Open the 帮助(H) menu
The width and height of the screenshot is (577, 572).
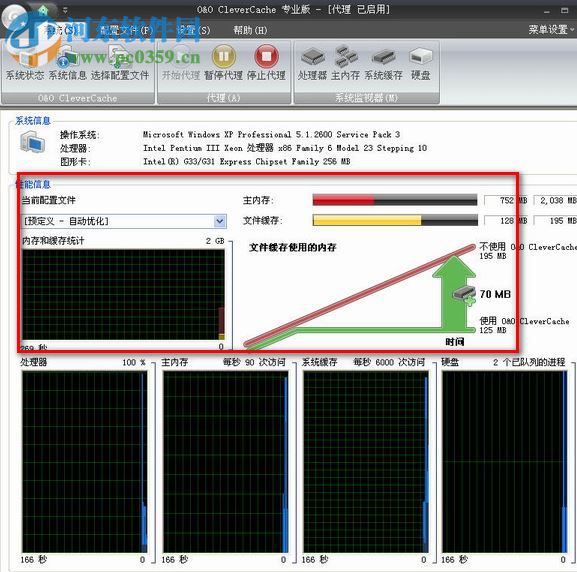pyautogui.click(x=250, y=30)
